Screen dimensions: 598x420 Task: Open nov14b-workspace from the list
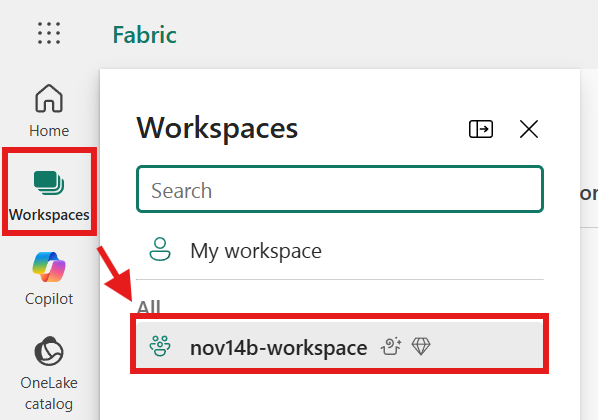point(340,344)
